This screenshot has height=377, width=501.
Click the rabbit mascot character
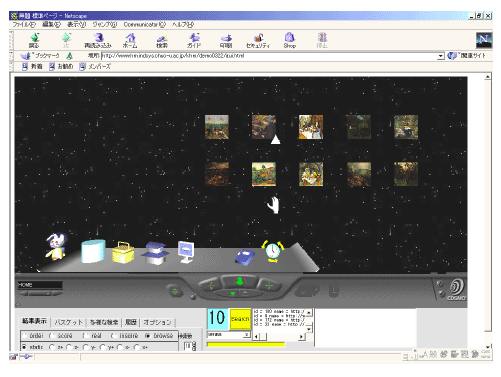56,246
